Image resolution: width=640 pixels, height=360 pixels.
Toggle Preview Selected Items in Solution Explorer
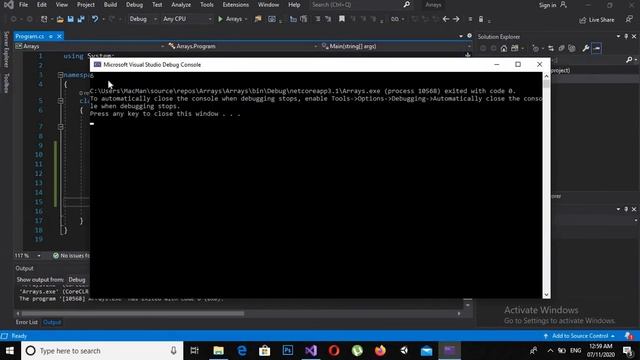click(597, 49)
